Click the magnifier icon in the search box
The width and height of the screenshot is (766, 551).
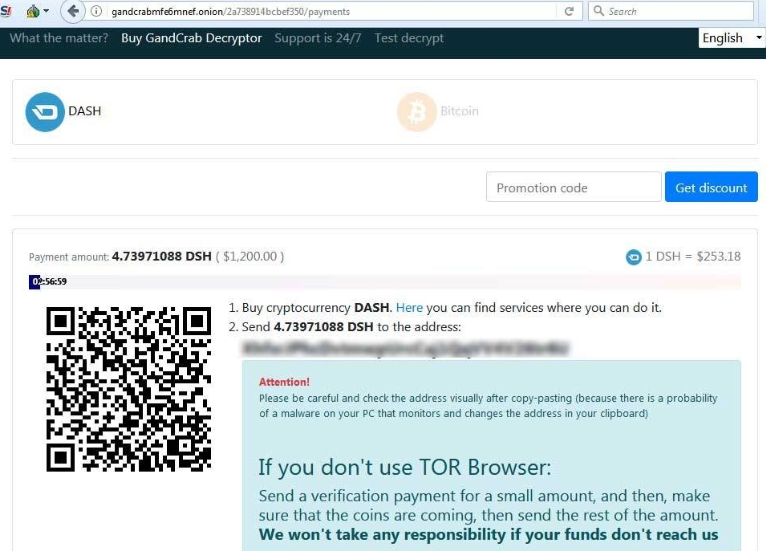[x=598, y=11]
